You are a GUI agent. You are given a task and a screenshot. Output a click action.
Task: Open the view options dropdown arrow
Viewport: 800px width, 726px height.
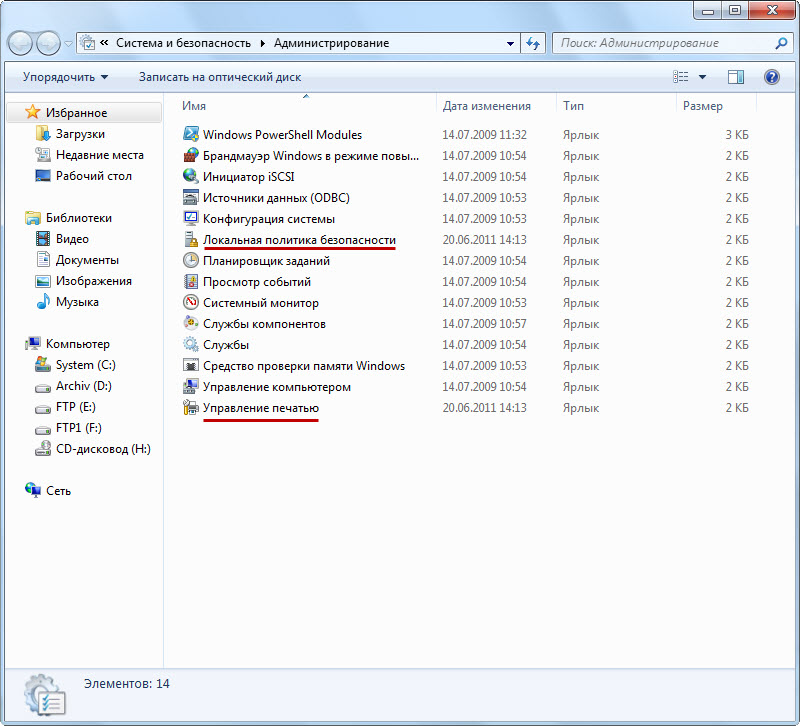pos(703,77)
